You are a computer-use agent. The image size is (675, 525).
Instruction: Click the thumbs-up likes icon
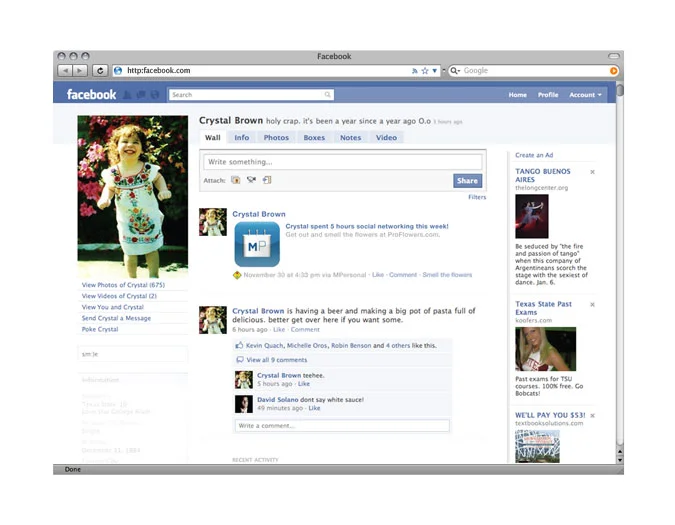239,345
